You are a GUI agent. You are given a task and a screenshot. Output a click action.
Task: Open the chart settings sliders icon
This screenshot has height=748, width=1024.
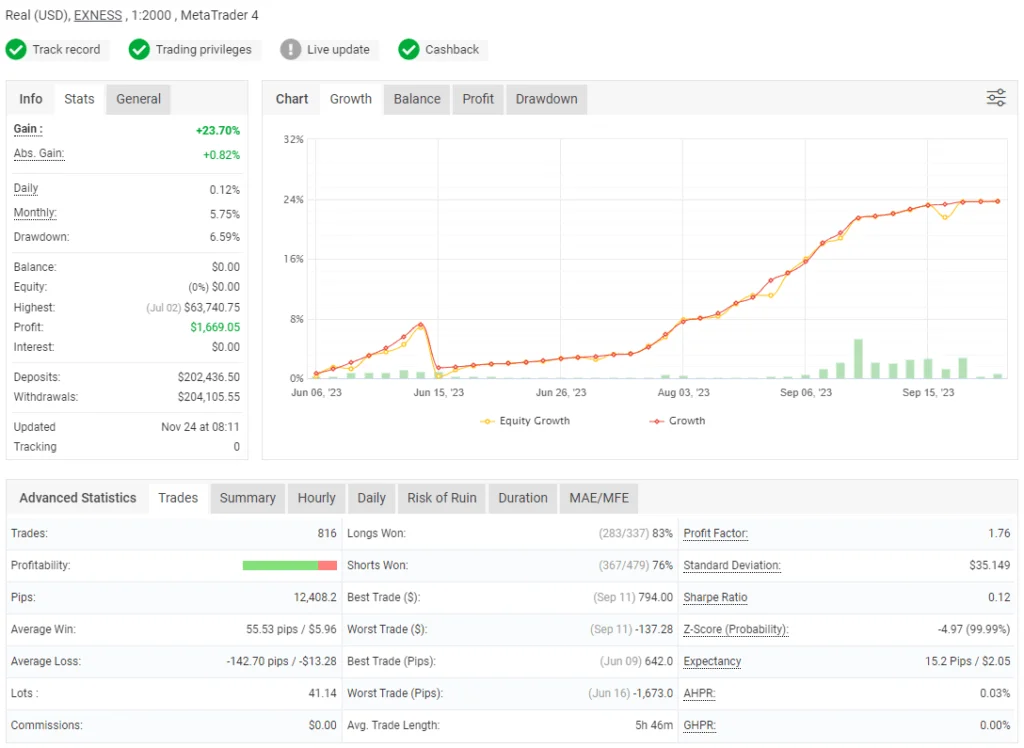(x=995, y=98)
